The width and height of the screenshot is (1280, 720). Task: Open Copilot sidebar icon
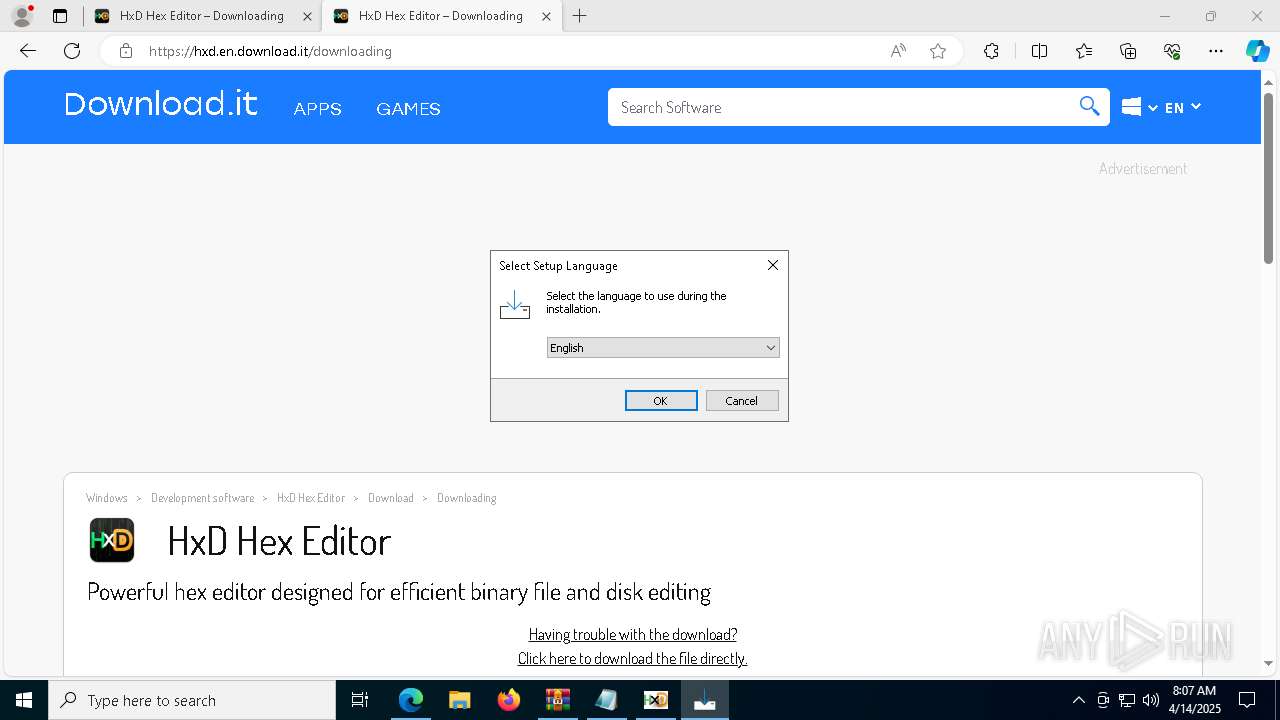click(x=1257, y=51)
